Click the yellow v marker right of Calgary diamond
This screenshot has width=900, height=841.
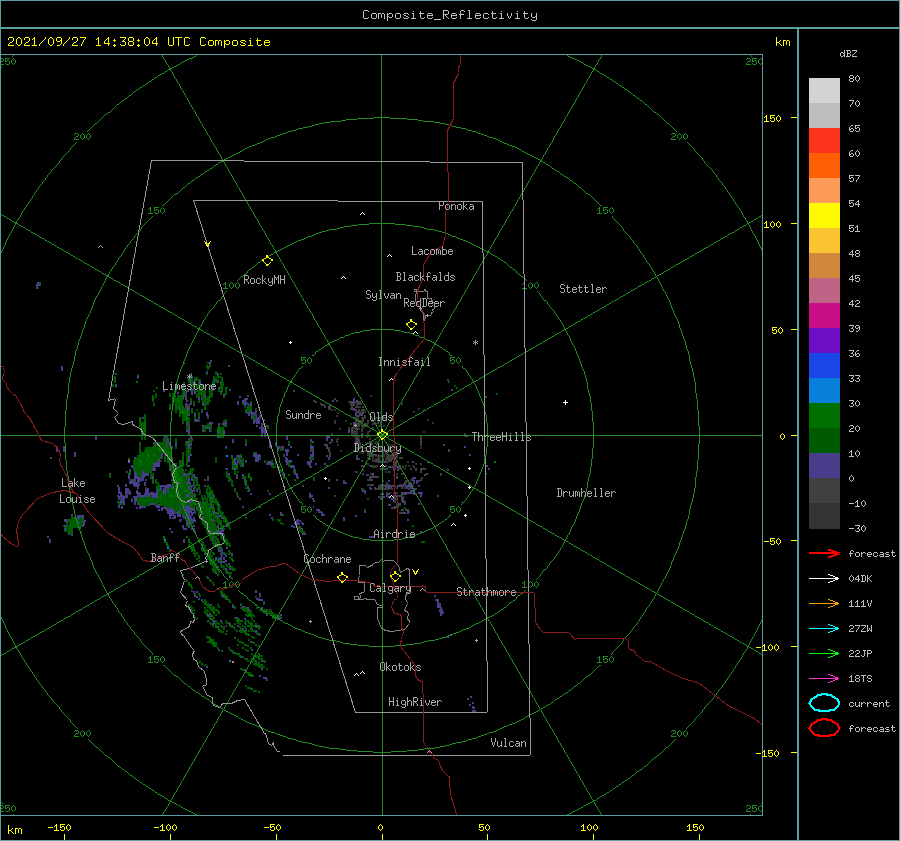(x=416, y=572)
